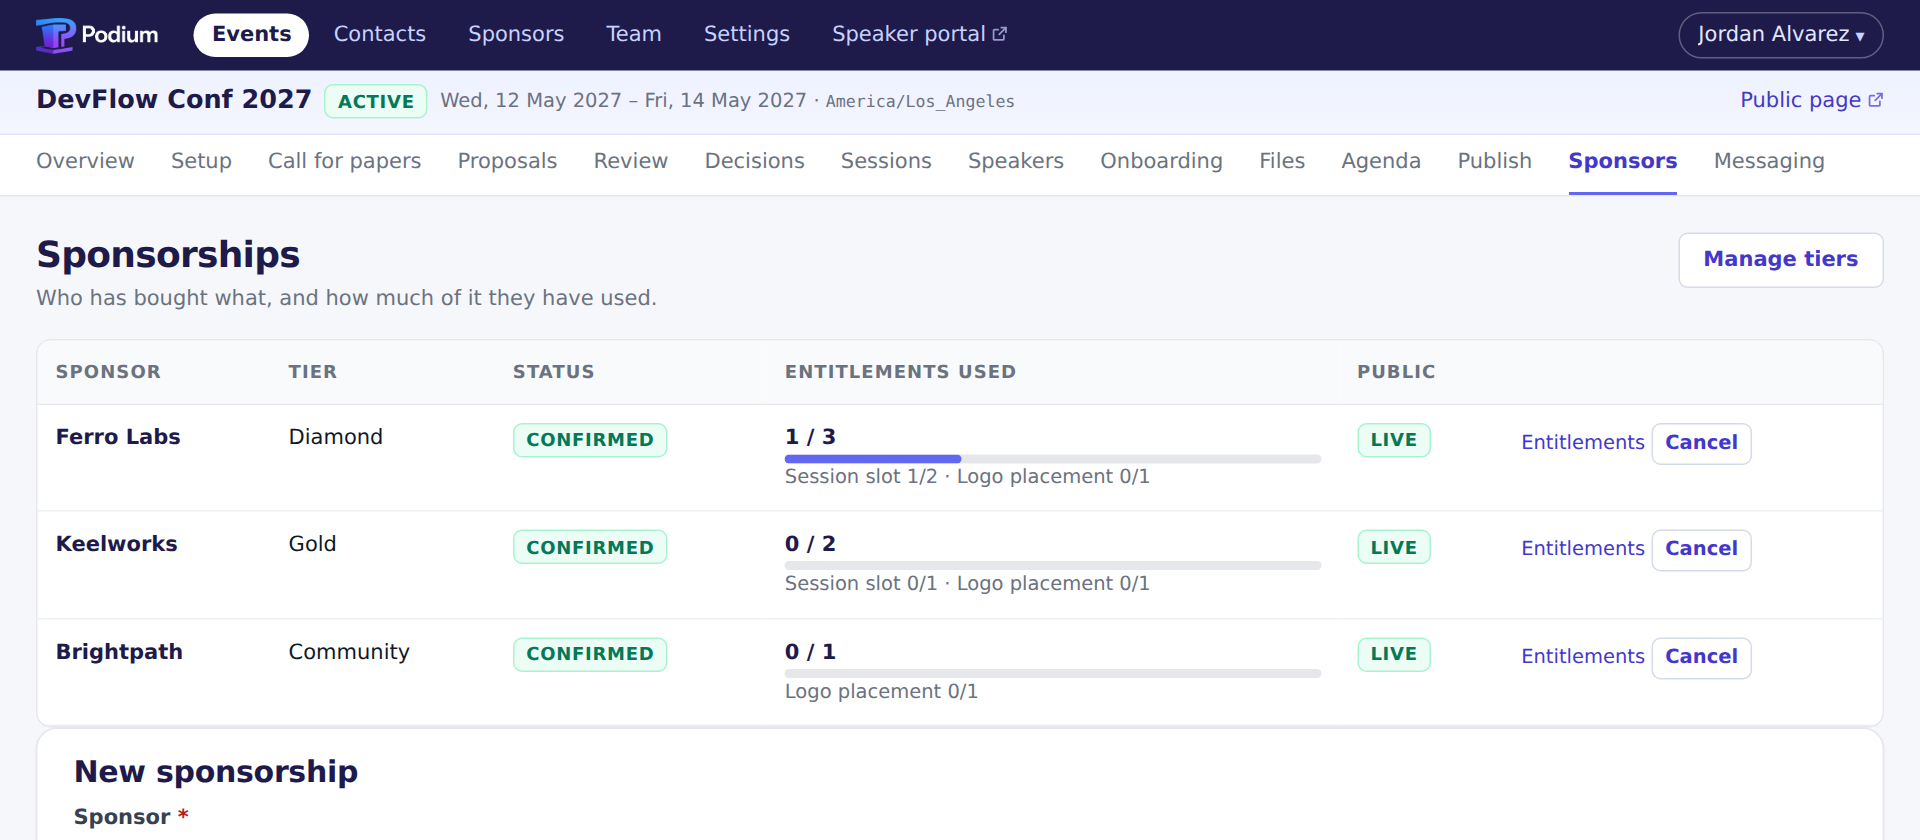Open the Publish tab
The width and height of the screenshot is (1920, 840).
pyautogui.click(x=1494, y=161)
